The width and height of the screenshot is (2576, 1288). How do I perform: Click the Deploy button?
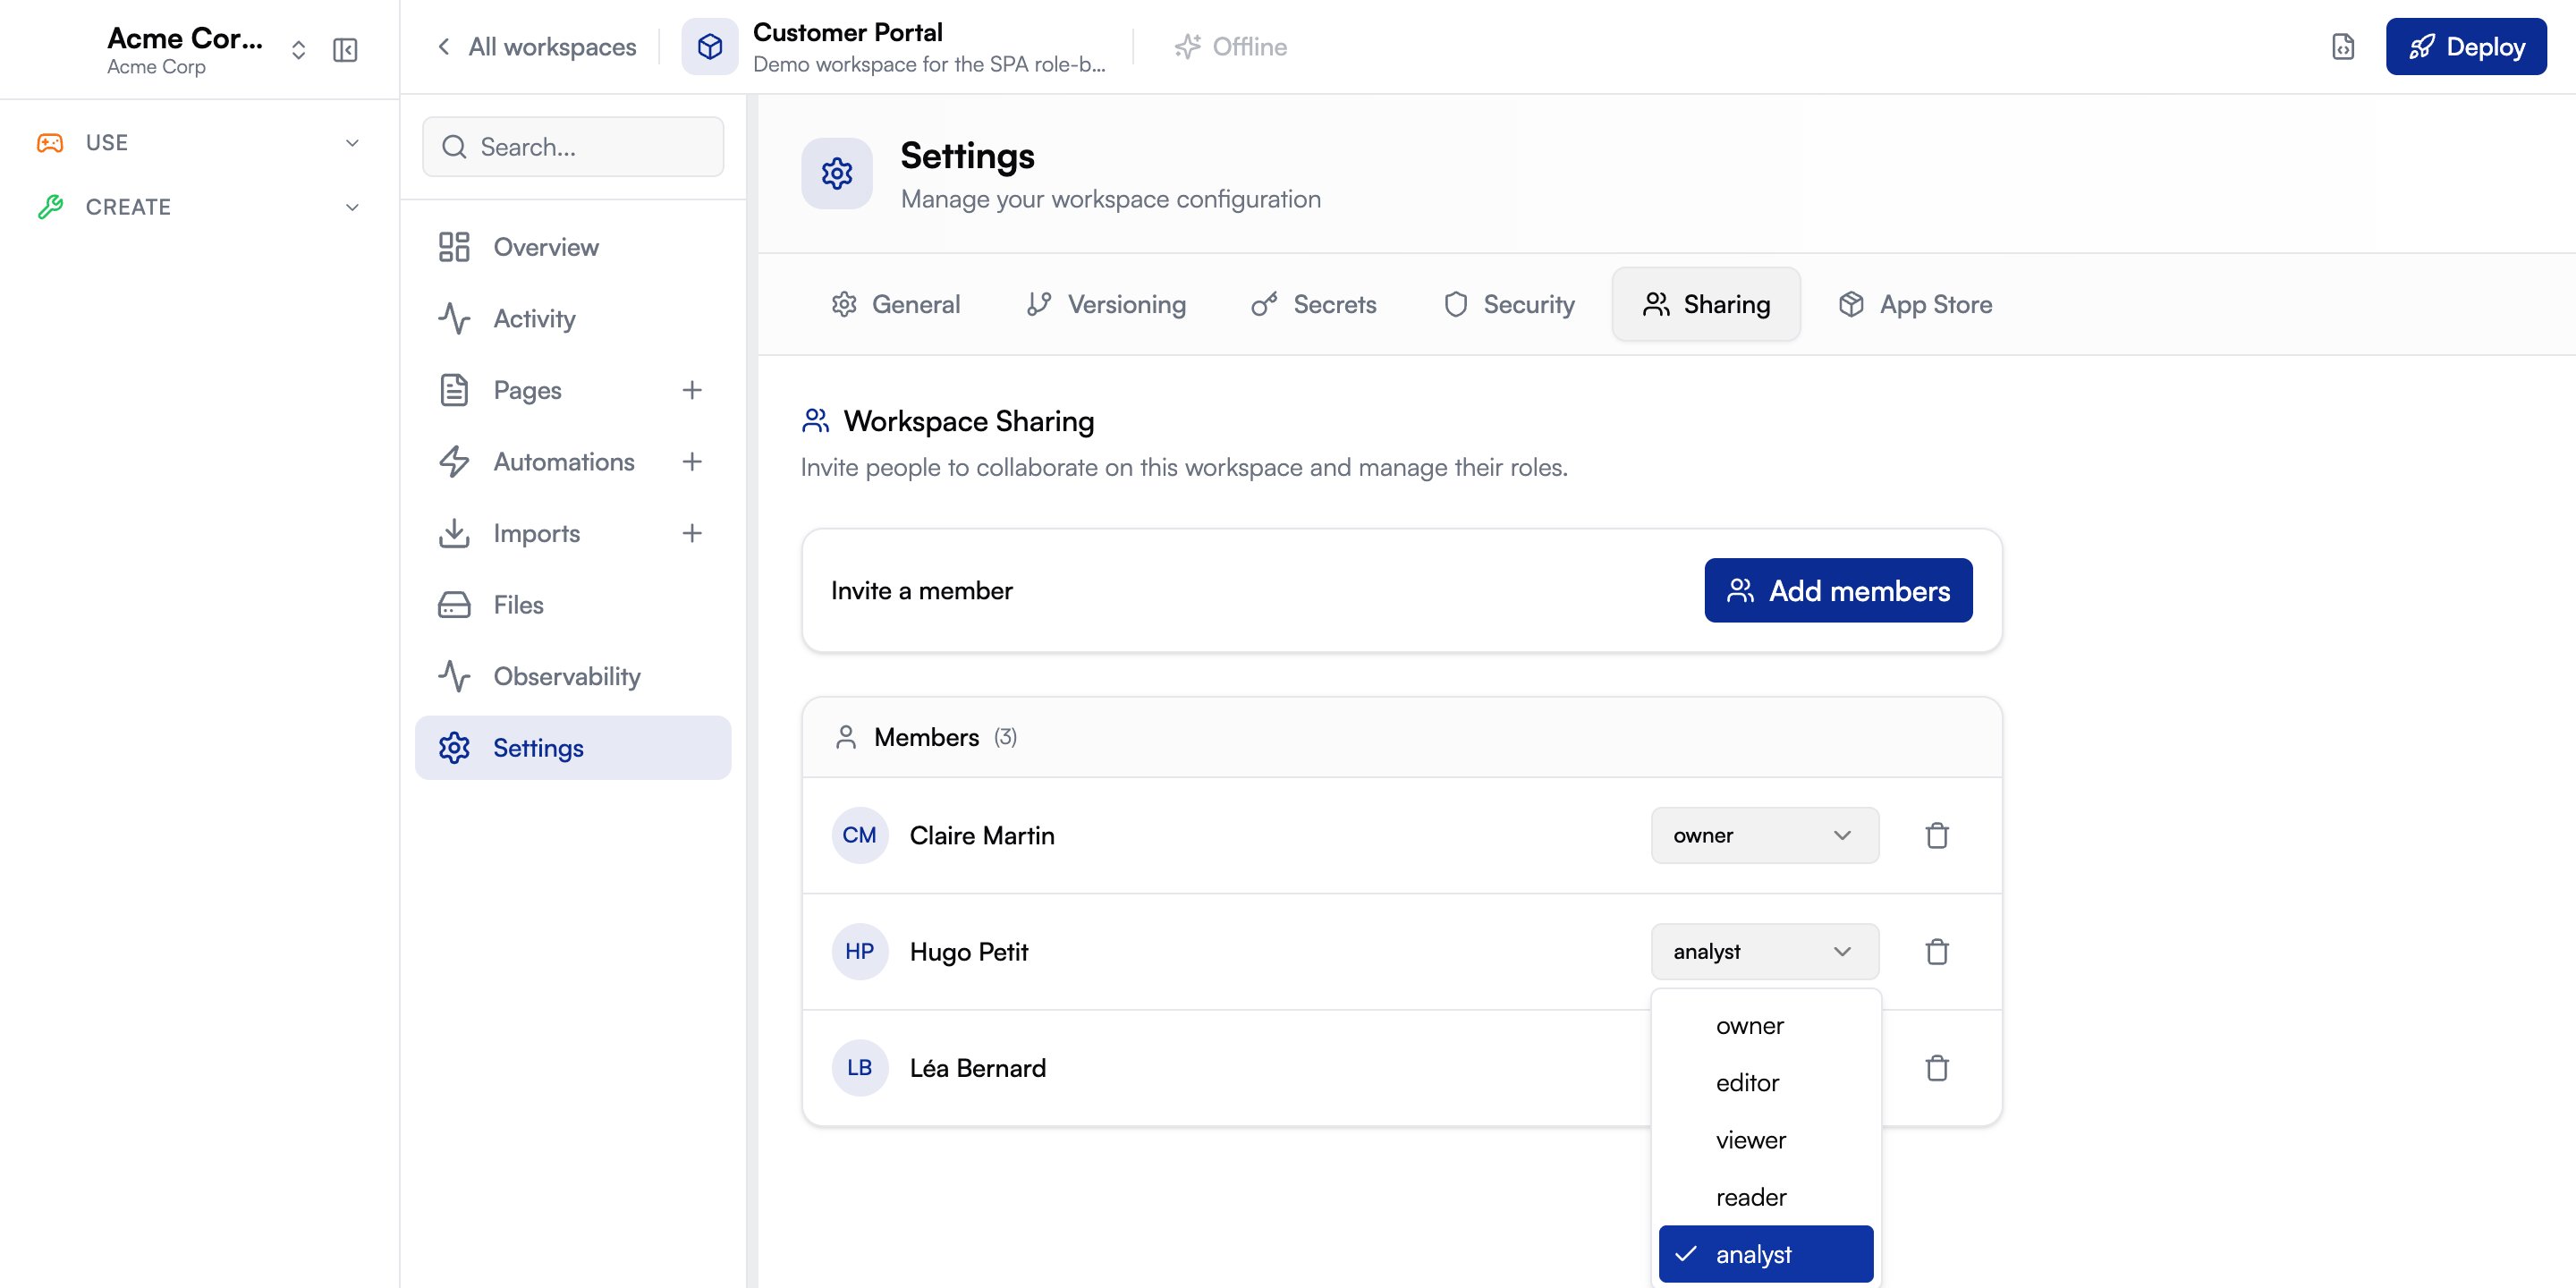2466,47
